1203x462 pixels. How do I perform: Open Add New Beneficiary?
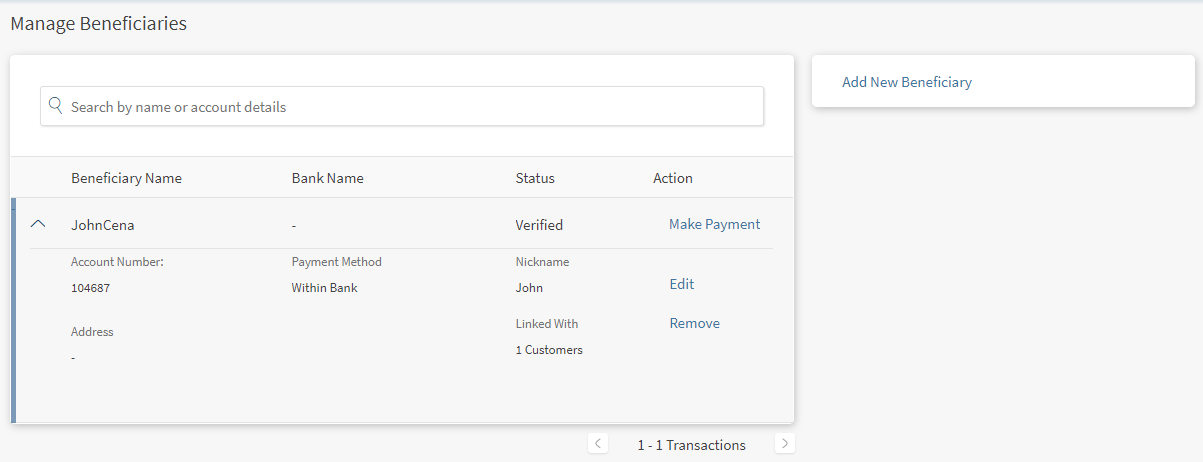click(906, 82)
